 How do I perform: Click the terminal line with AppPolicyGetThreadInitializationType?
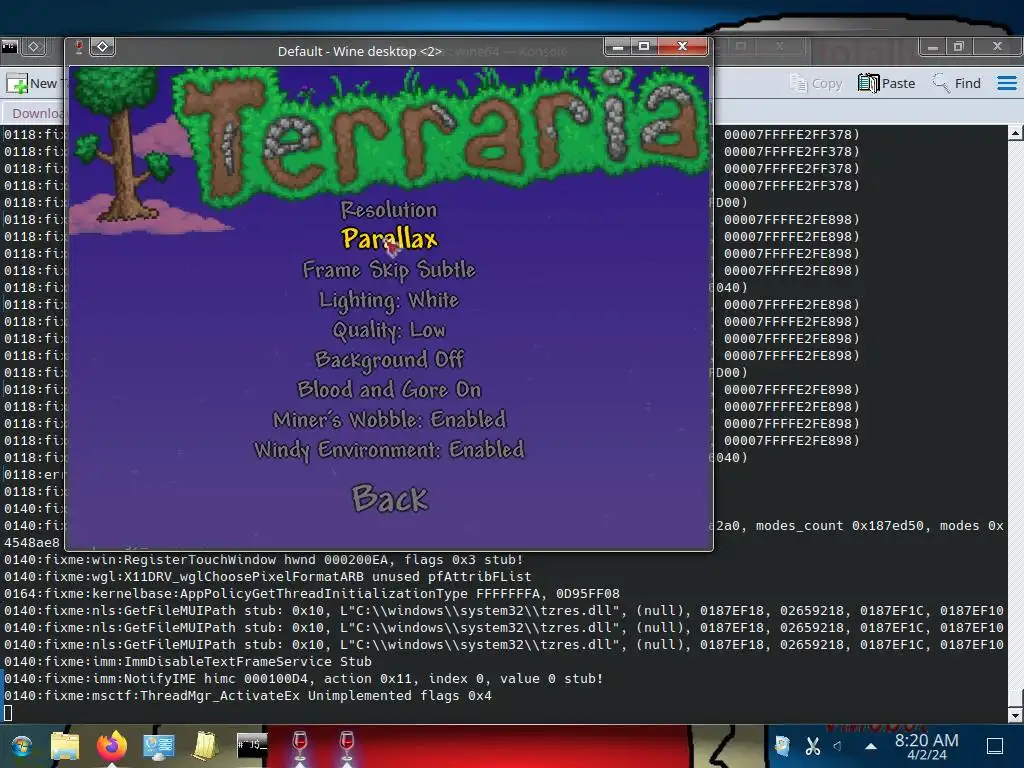pos(312,594)
